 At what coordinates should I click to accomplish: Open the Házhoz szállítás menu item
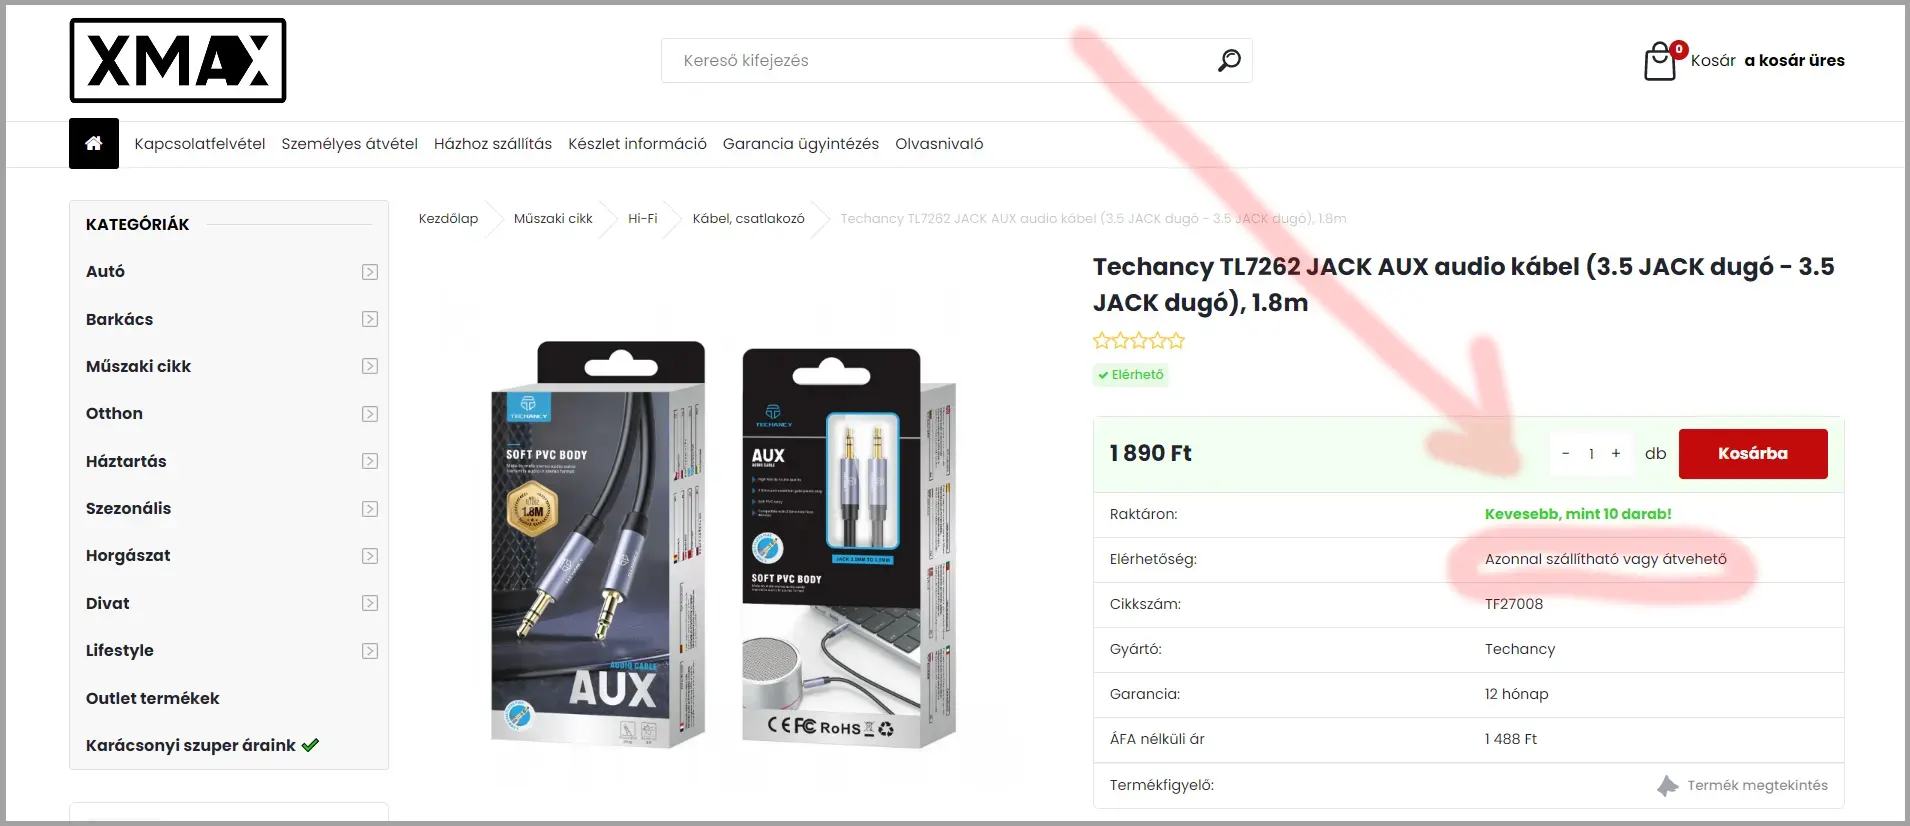click(x=493, y=144)
